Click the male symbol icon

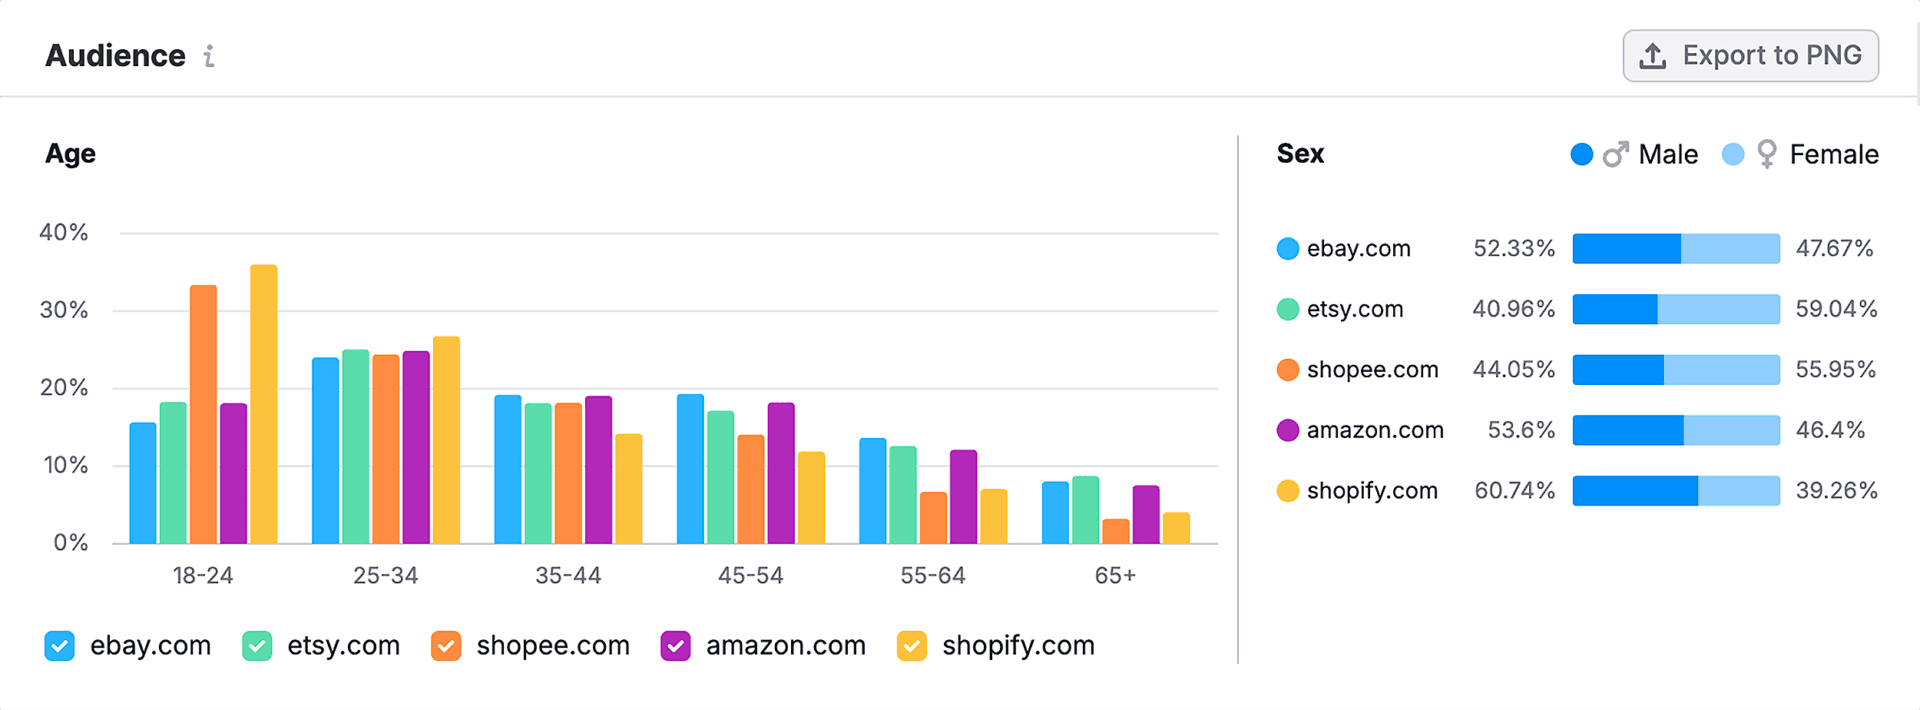click(x=1615, y=154)
